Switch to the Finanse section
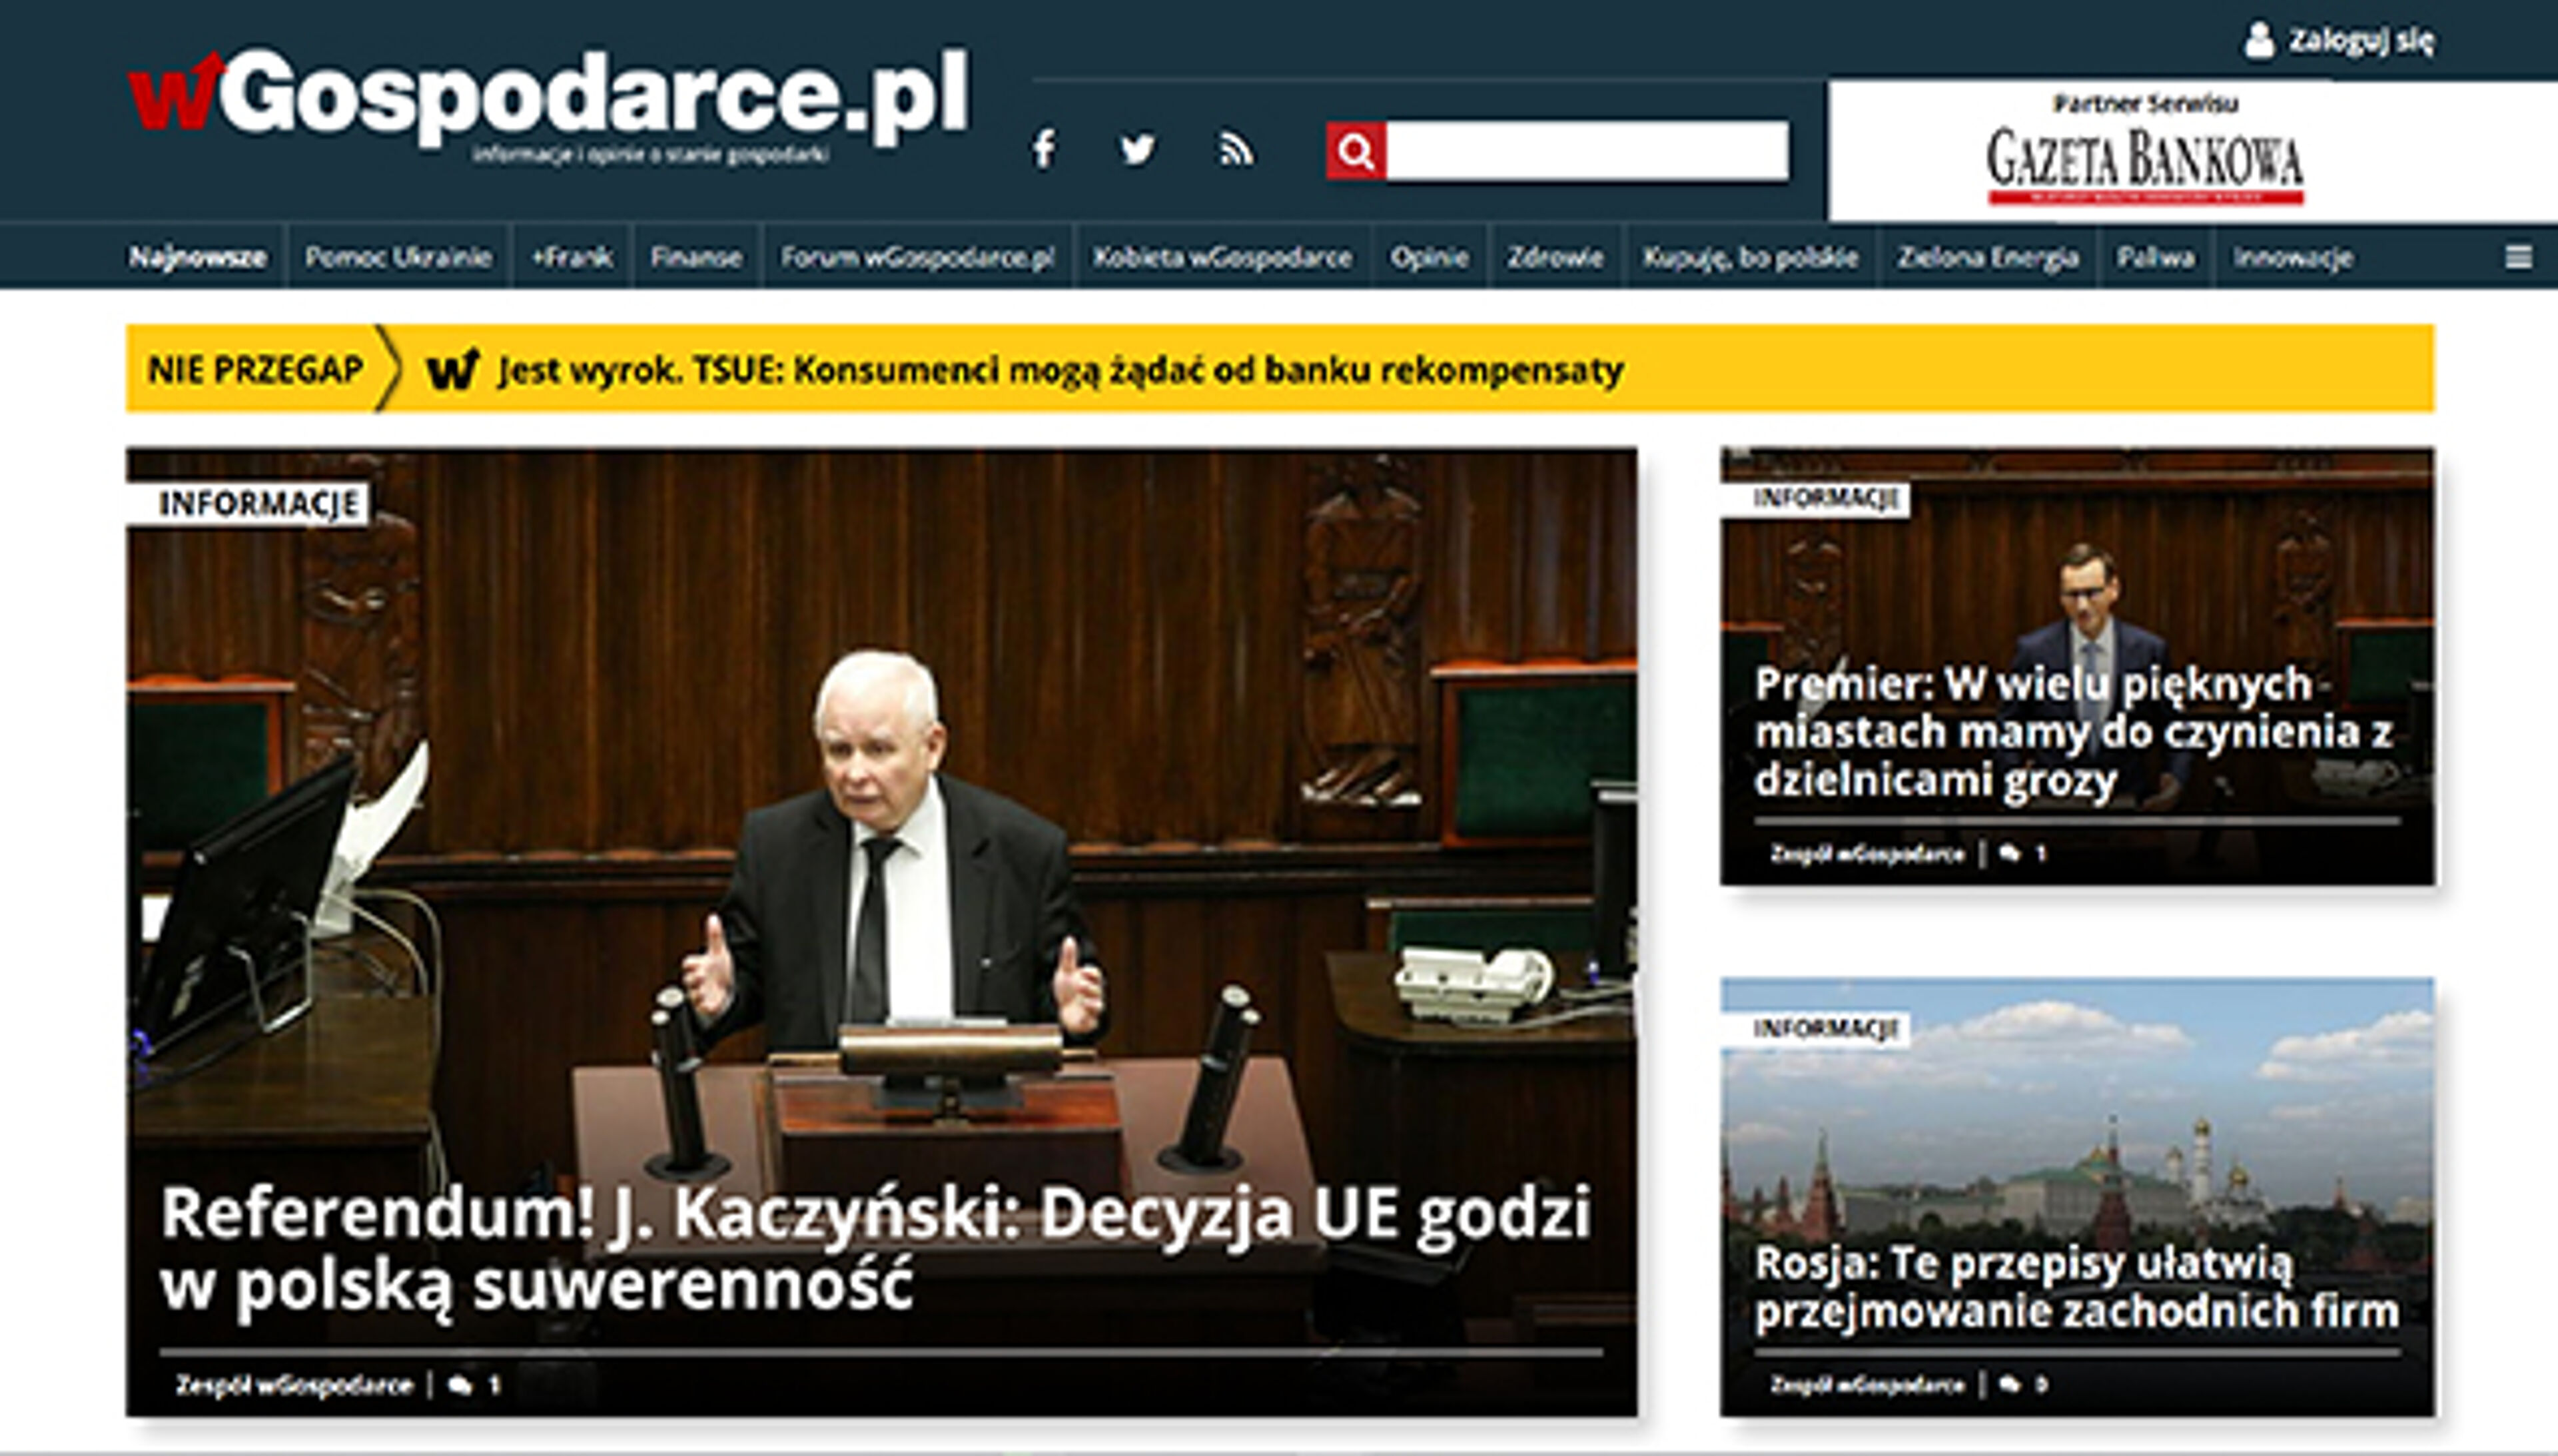This screenshot has width=2558, height=1456. pos(697,257)
